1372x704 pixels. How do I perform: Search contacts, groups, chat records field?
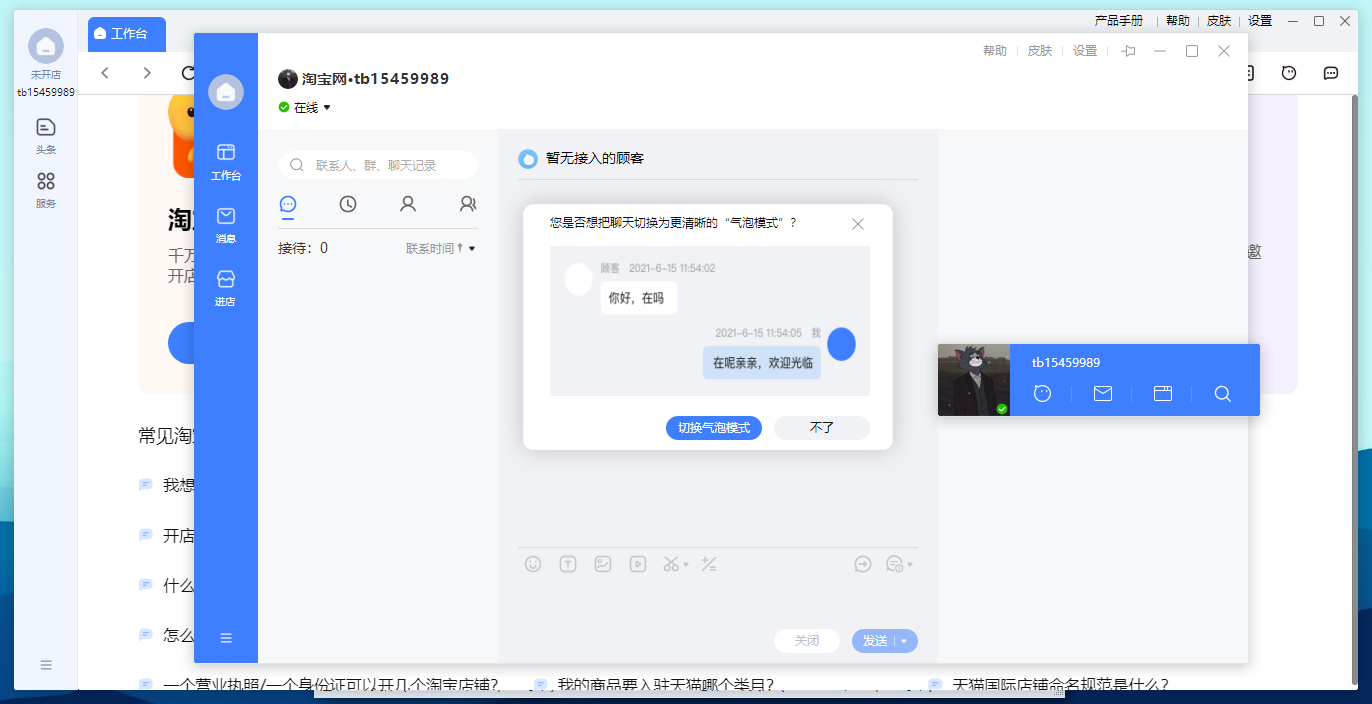point(378,165)
